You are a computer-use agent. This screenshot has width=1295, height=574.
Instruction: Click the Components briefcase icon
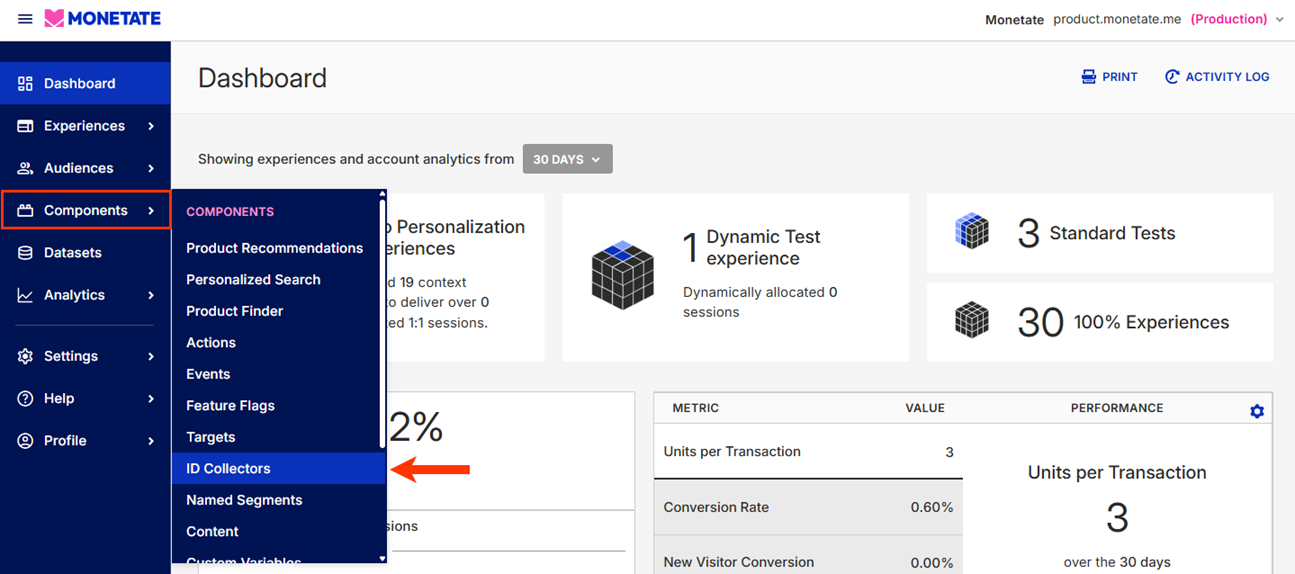click(x=26, y=210)
